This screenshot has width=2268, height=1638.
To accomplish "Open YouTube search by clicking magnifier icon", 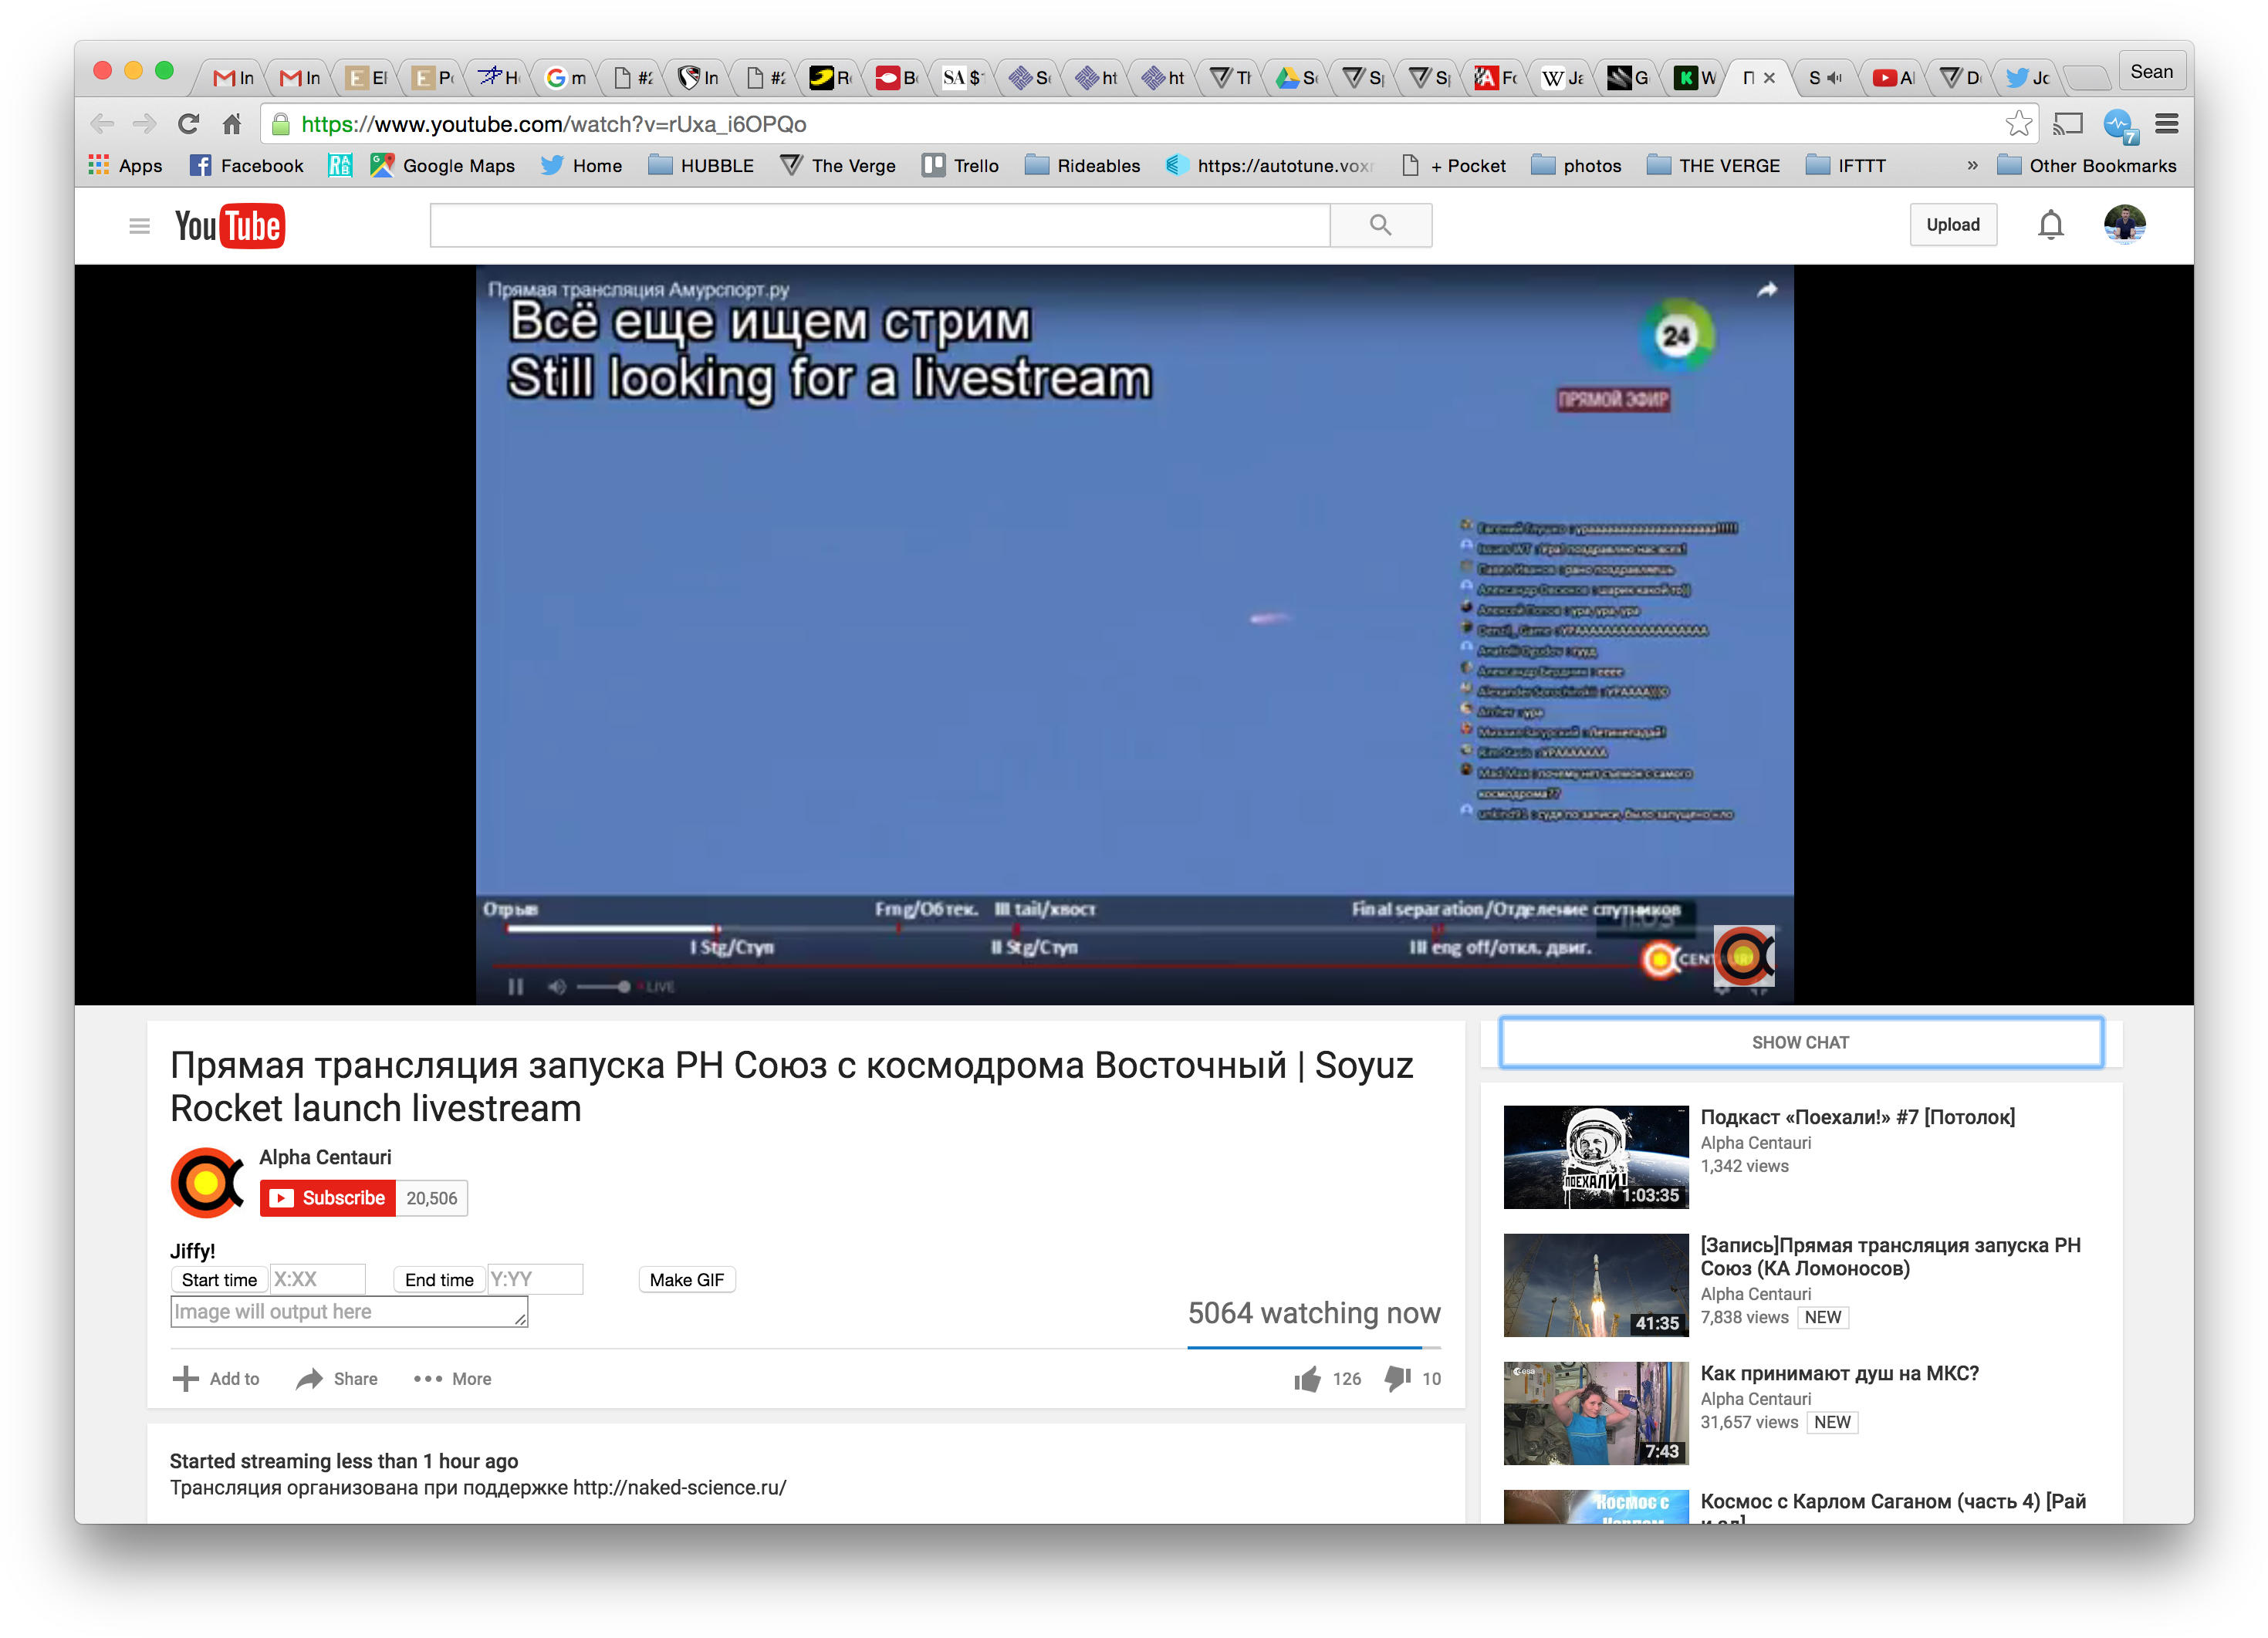I will (1381, 224).
